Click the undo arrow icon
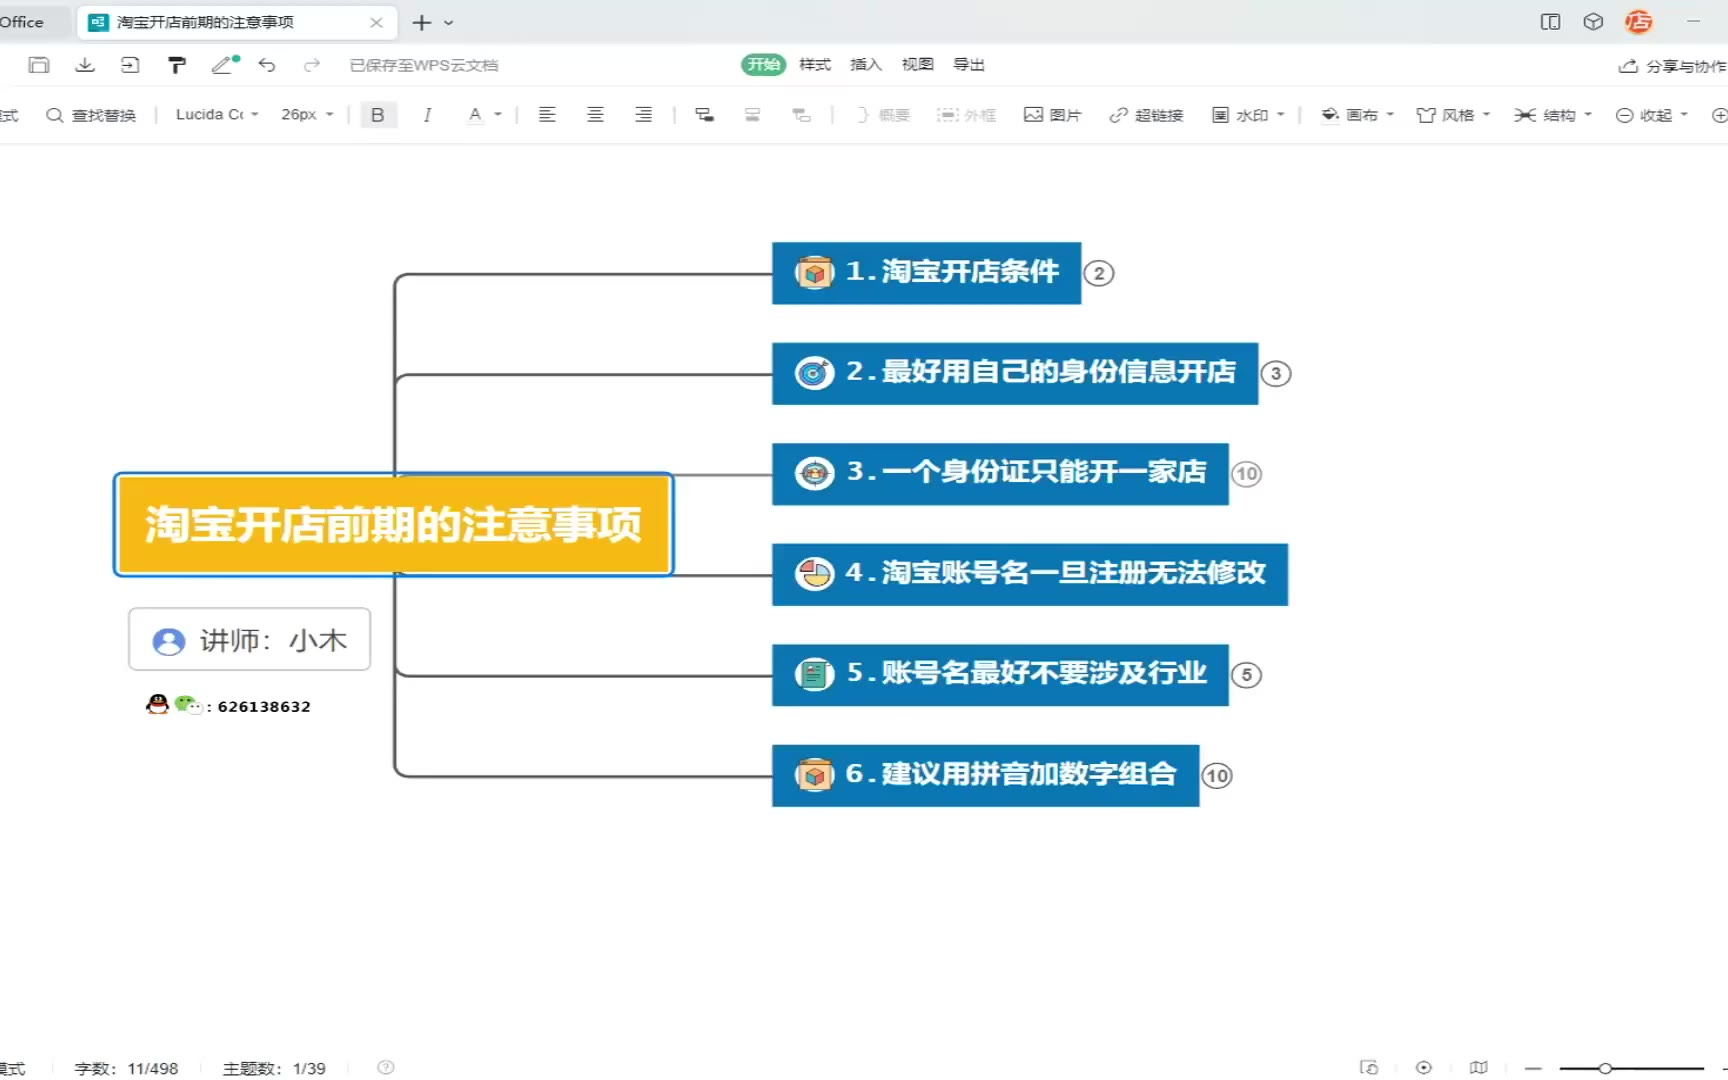1728x1080 pixels. [x=267, y=65]
